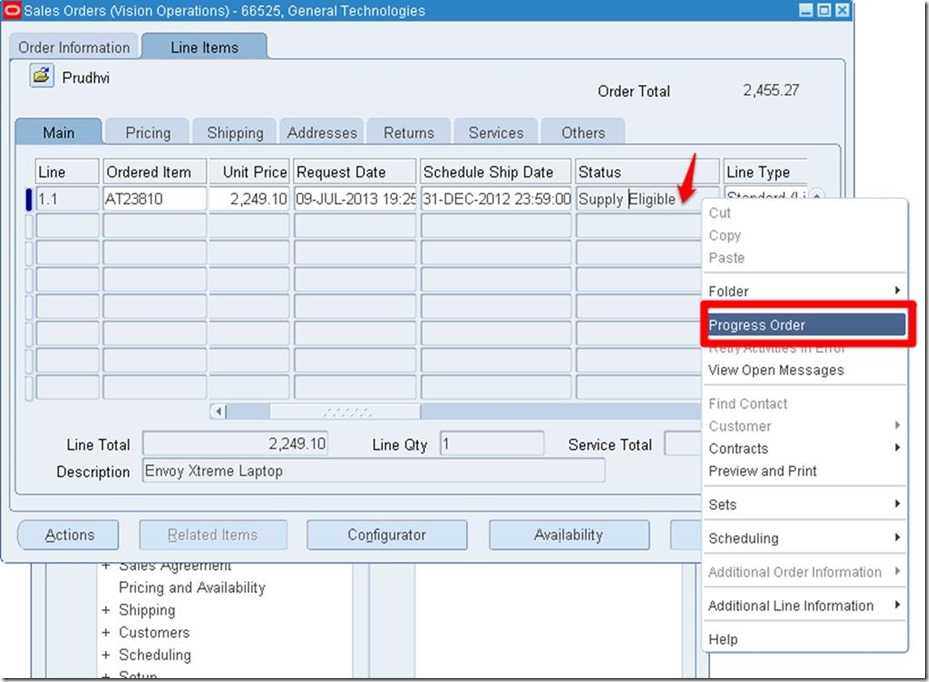Screen dimensions: 929x682
Task: Click the 09-JUL-2013 request date cell
Action: [x=355, y=199]
